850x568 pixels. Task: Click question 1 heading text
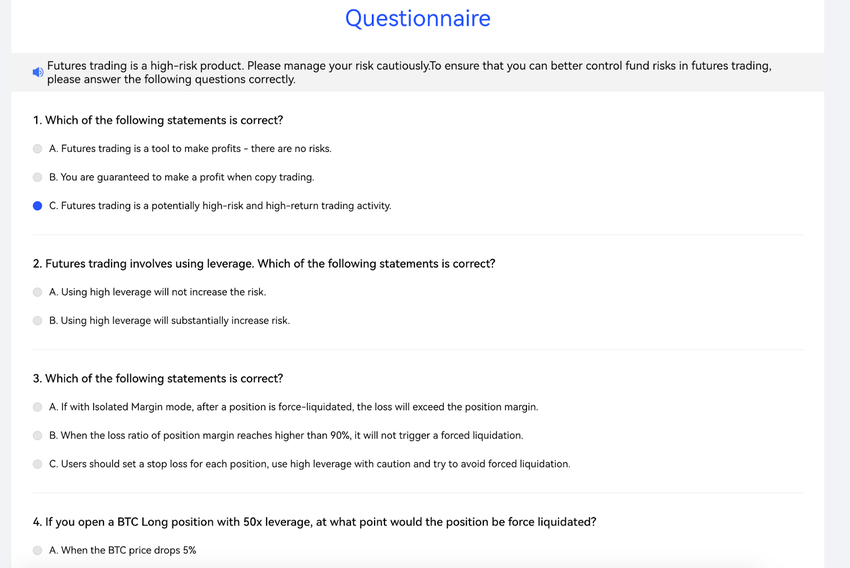click(x=158, y=120)
